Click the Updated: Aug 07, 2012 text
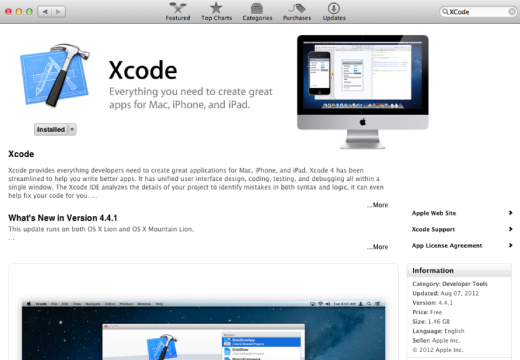Viewport: 520px width, 360px height. tap(445, 293)
